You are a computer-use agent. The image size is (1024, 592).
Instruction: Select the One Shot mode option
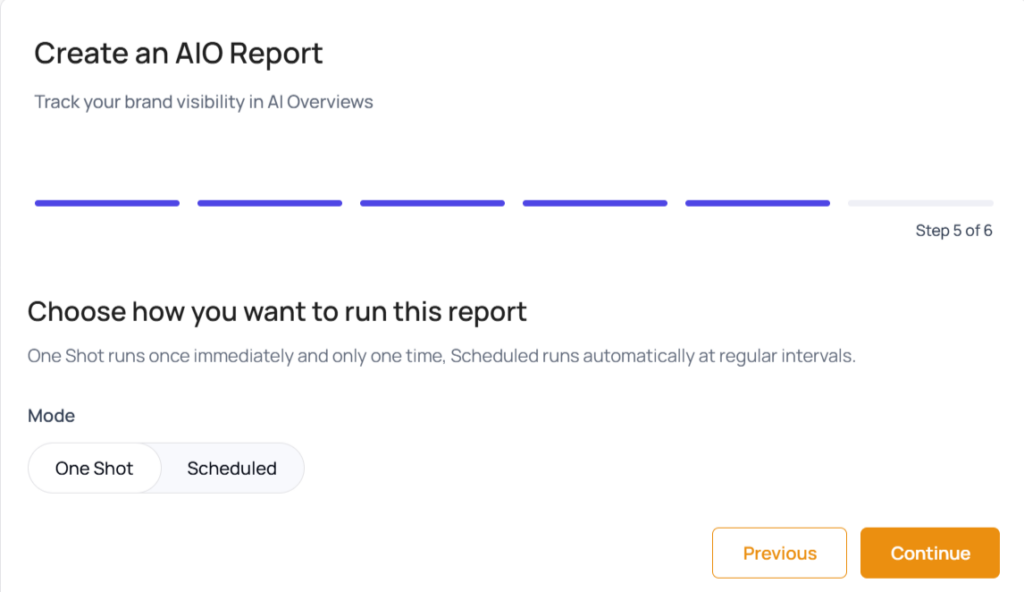click(94, 468)
